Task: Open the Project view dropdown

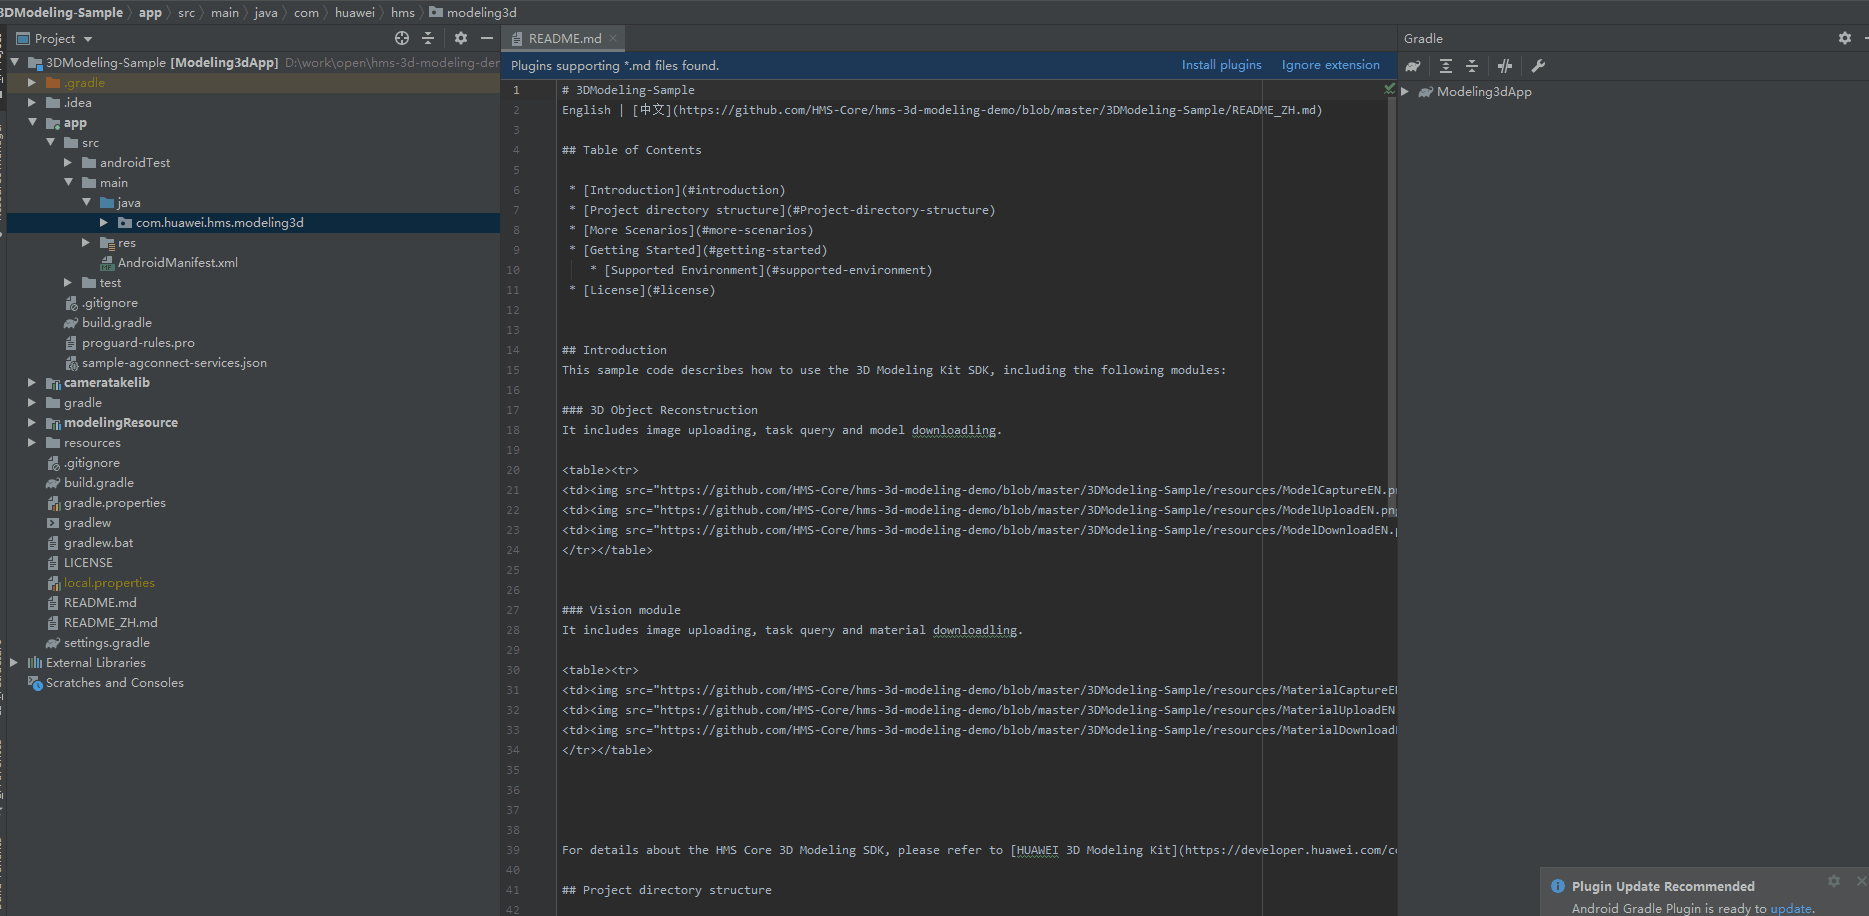Action: point(88,39)
